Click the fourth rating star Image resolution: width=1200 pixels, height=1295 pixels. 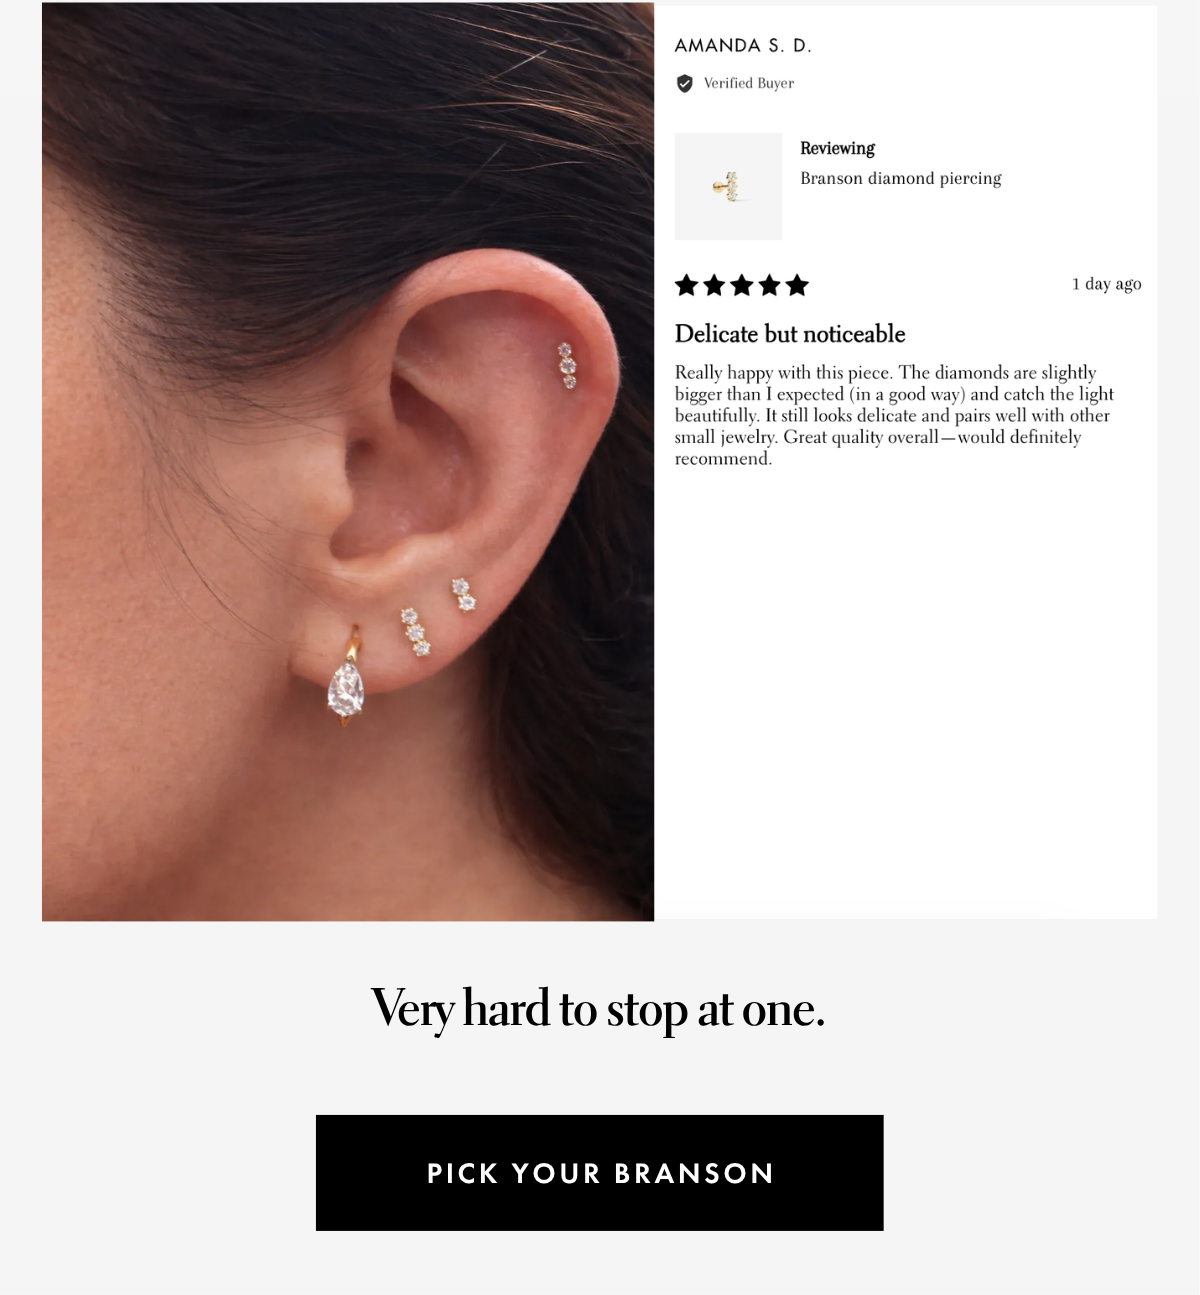point(769,286)
